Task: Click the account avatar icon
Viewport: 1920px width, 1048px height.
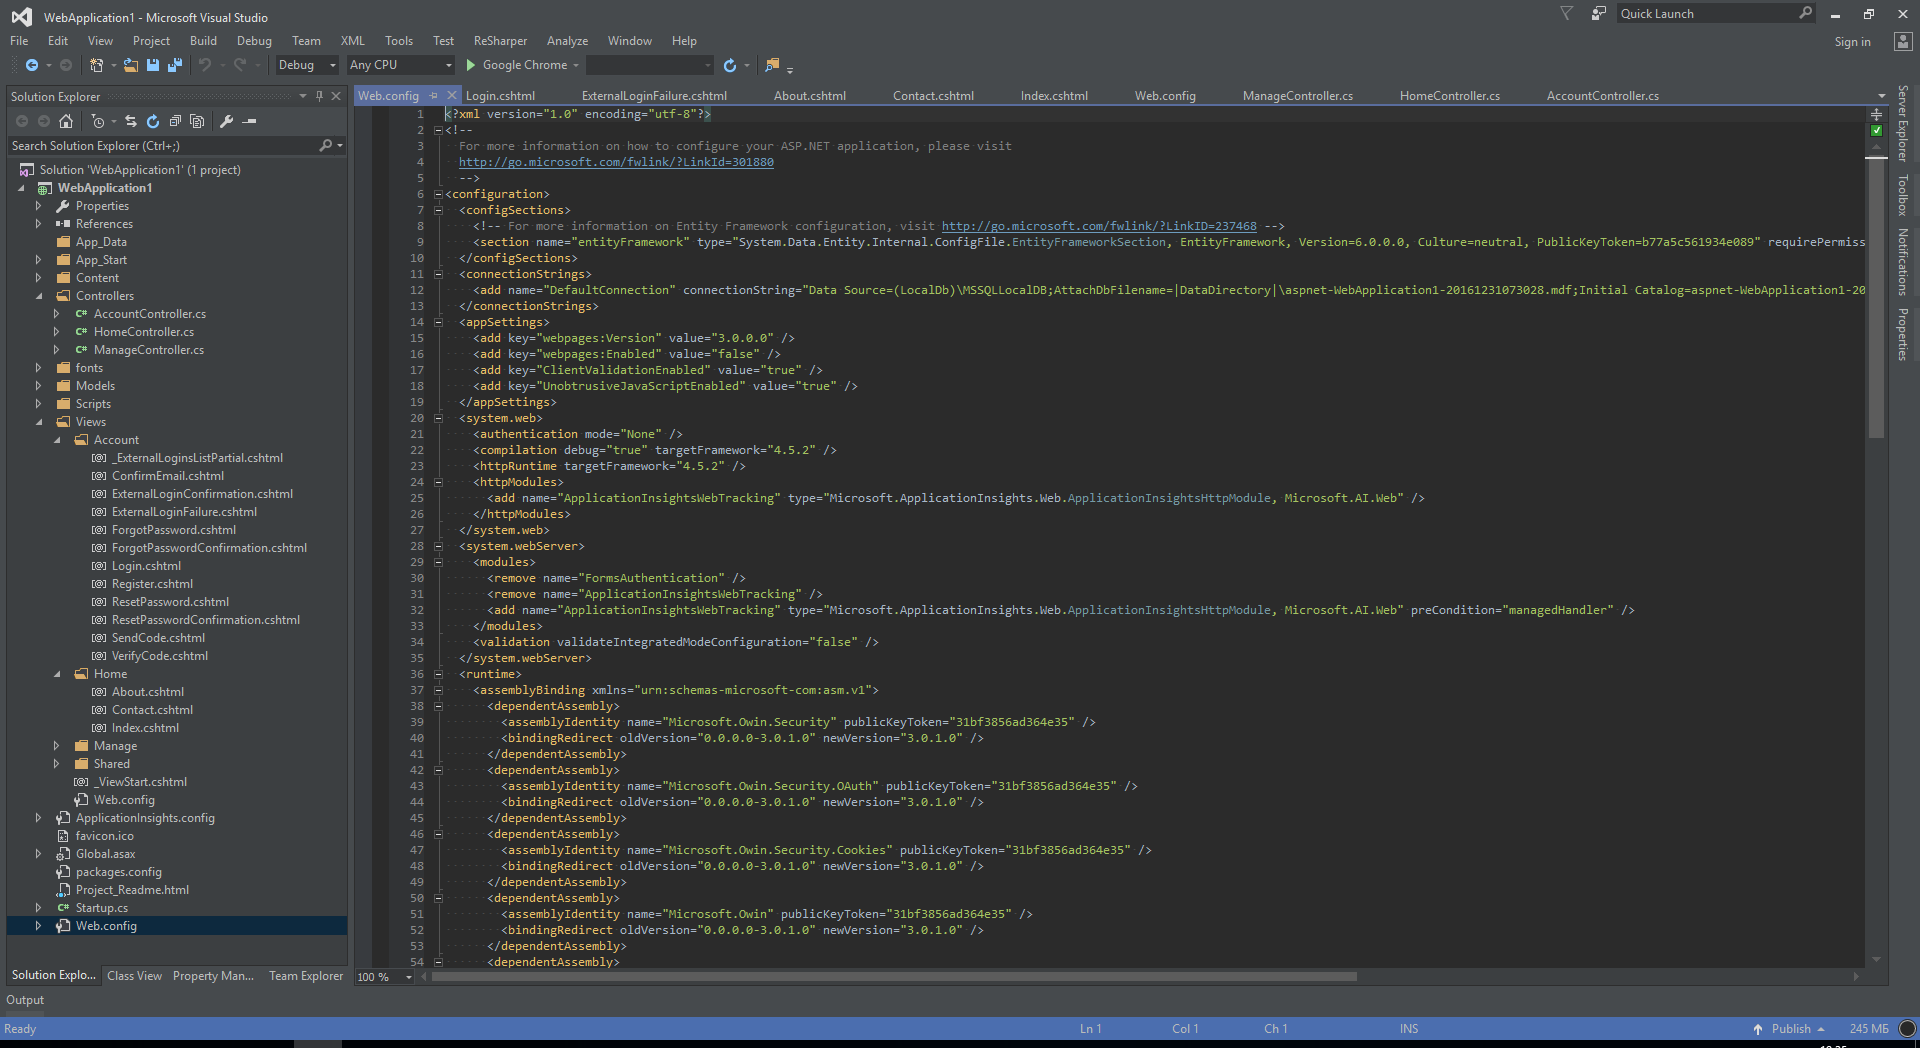Action: [x=1903, y=41]
